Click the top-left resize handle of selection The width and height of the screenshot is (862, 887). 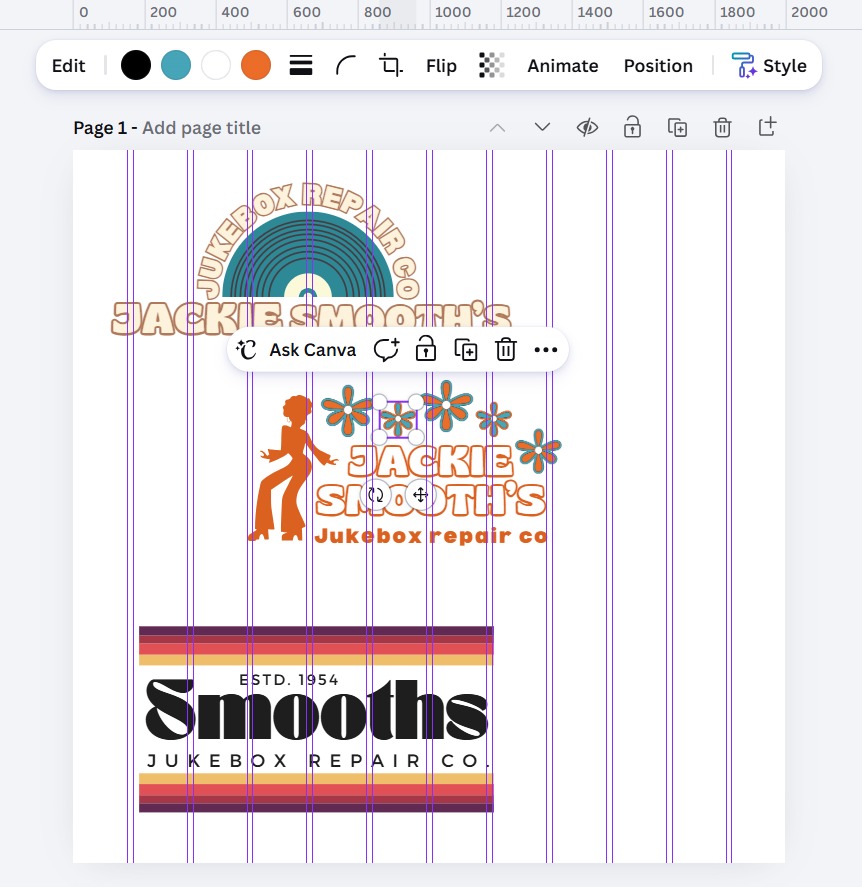click(380, 402)
